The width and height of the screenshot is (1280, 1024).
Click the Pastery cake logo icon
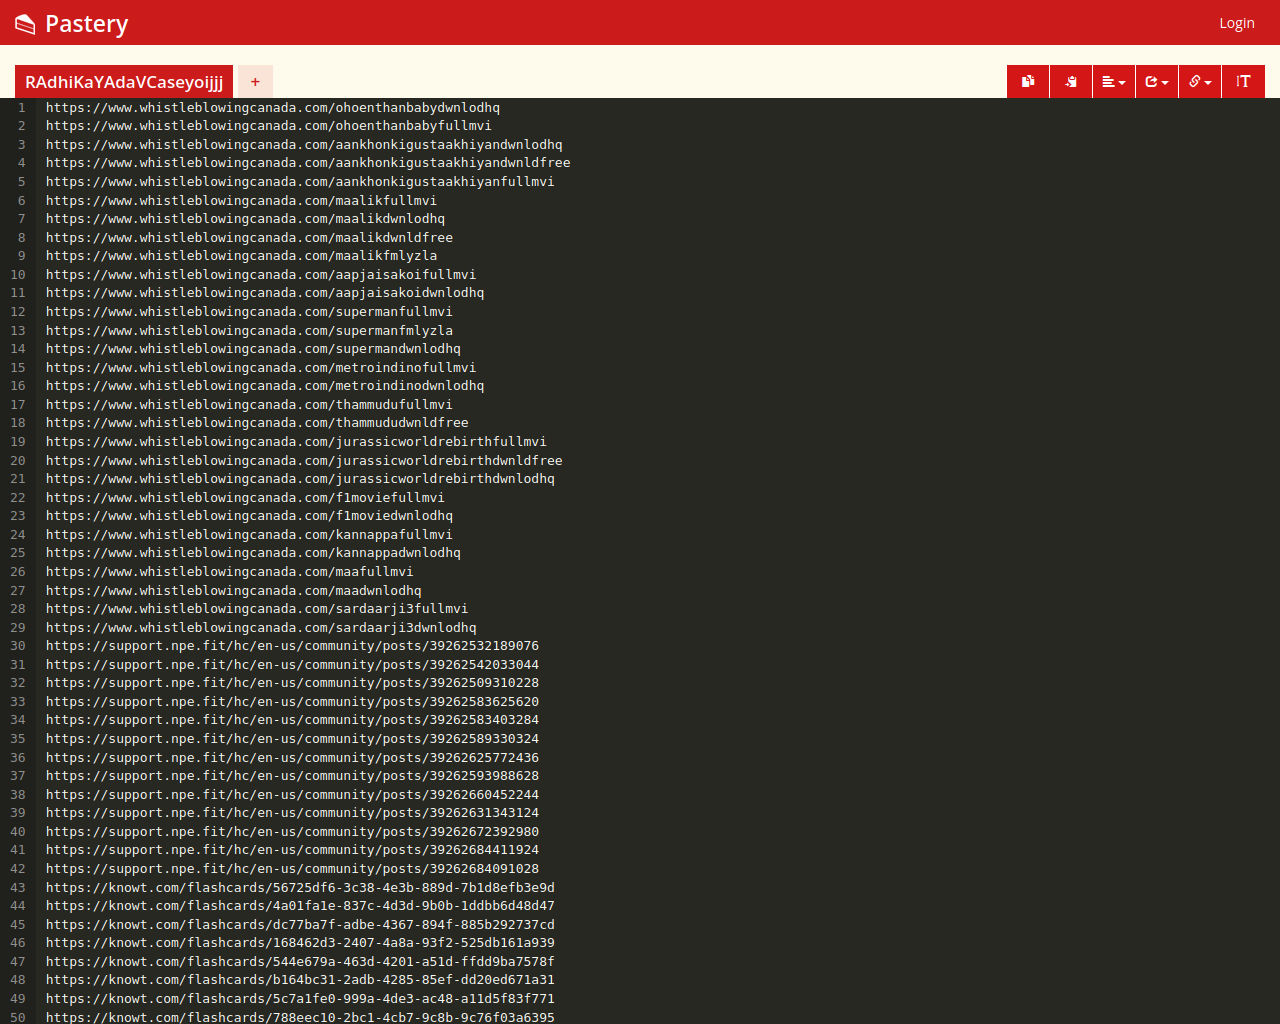point(25,23)
